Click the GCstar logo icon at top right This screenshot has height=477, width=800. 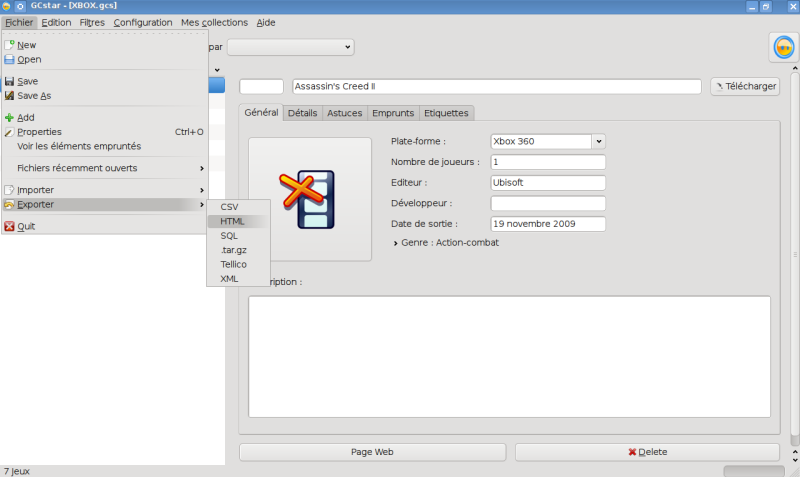783,47
